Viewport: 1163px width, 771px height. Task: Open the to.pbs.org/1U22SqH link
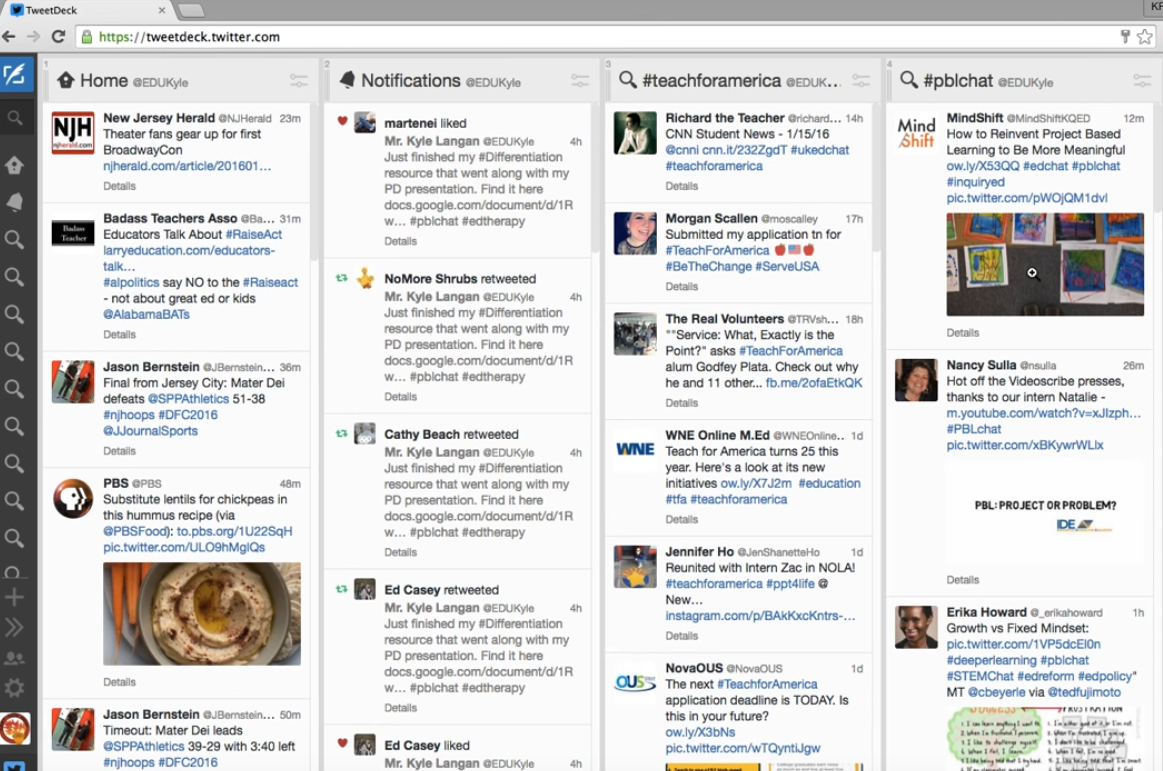[x=234, y=531]
